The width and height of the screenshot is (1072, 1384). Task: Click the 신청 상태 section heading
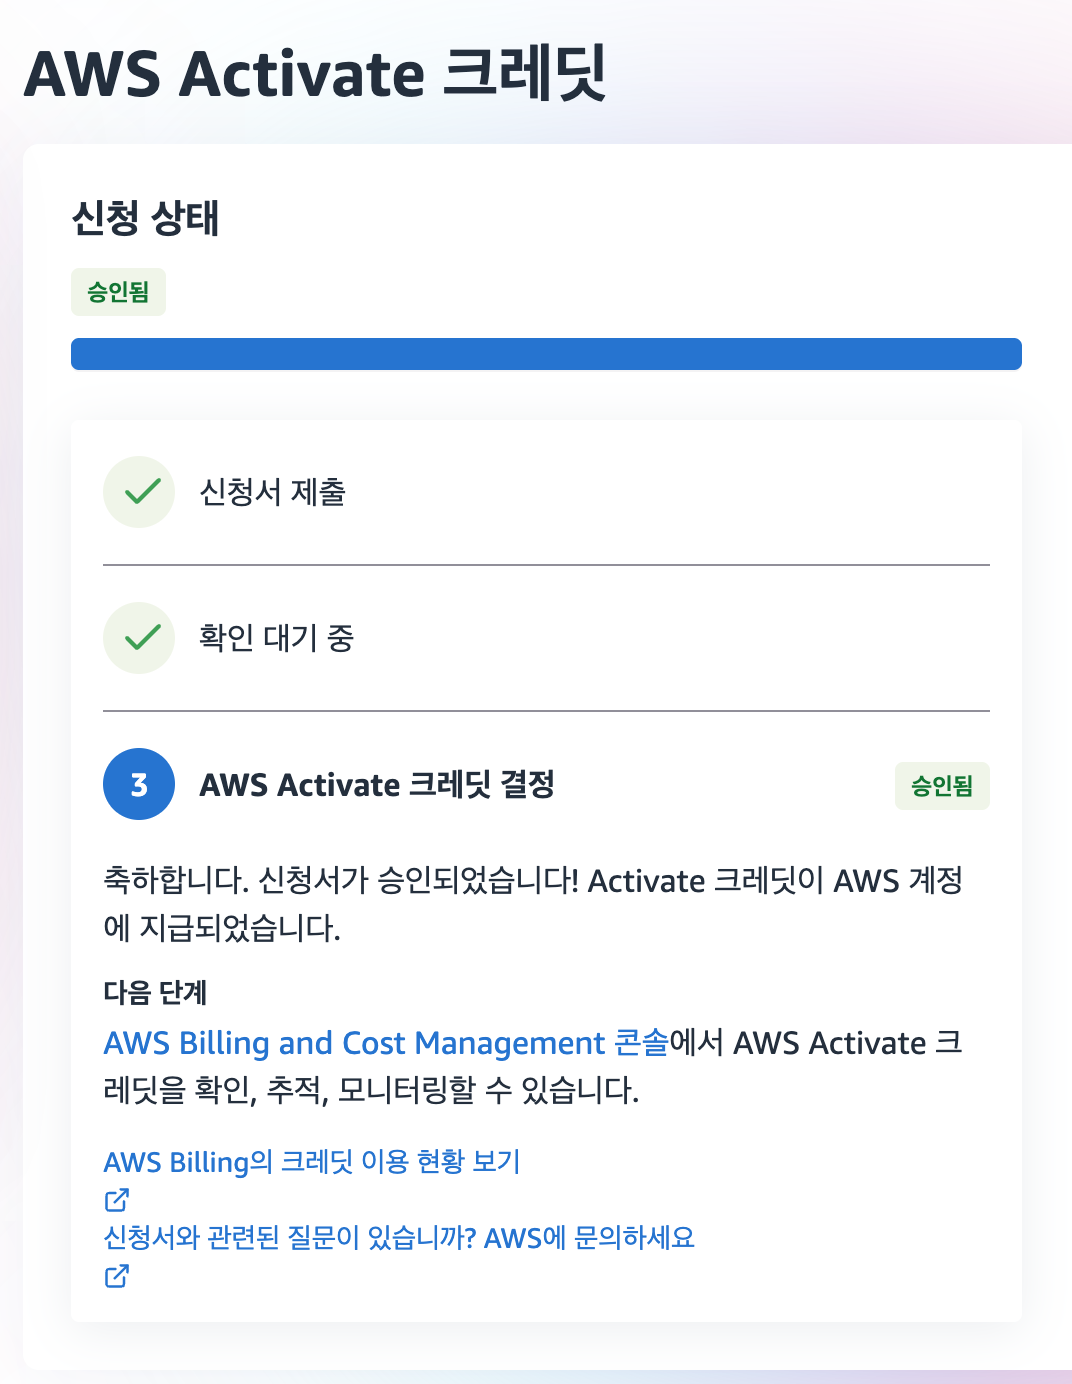[x=146, y=218]
